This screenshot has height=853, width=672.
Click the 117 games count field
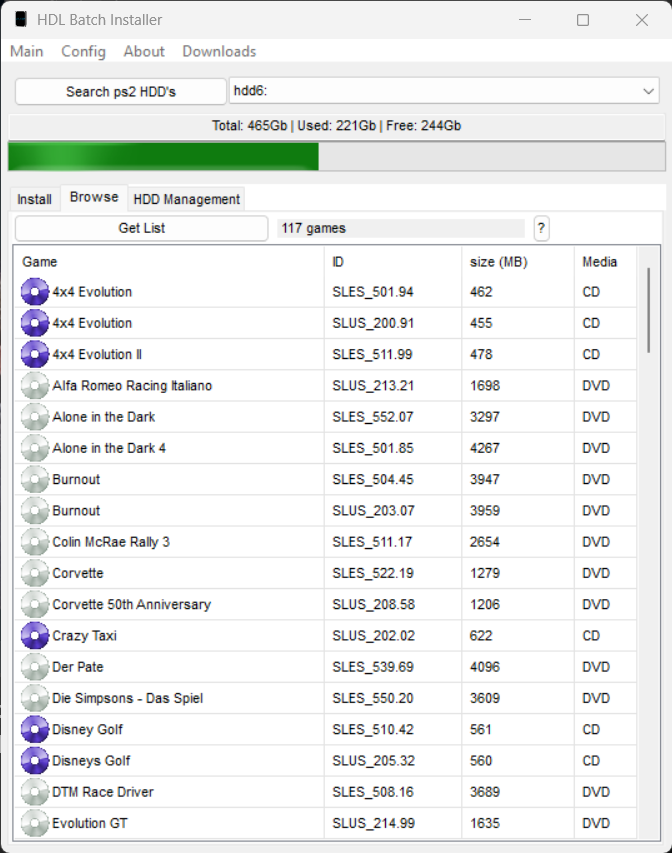[x=400, y=228]
